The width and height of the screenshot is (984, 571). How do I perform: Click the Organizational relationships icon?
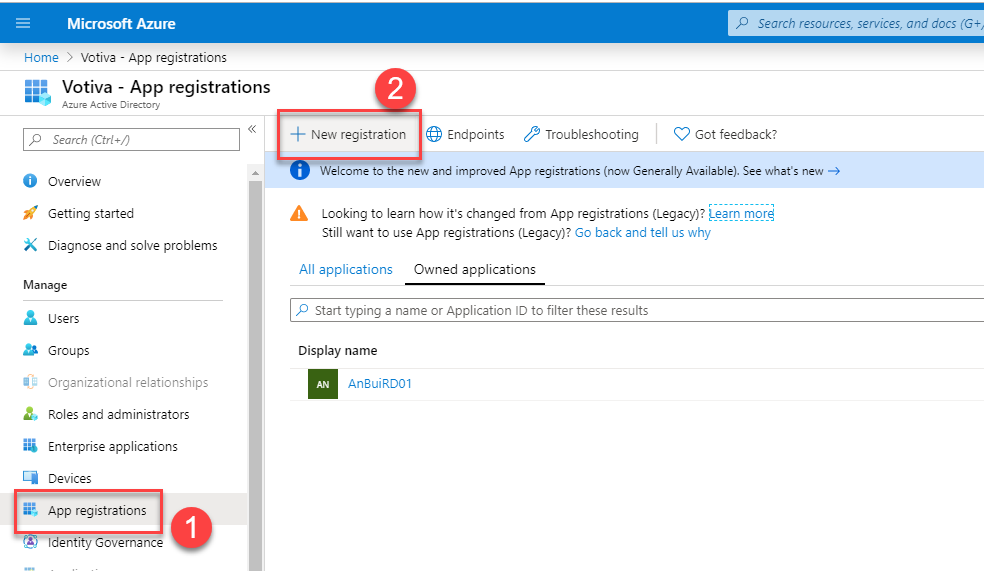click(30, 382)
